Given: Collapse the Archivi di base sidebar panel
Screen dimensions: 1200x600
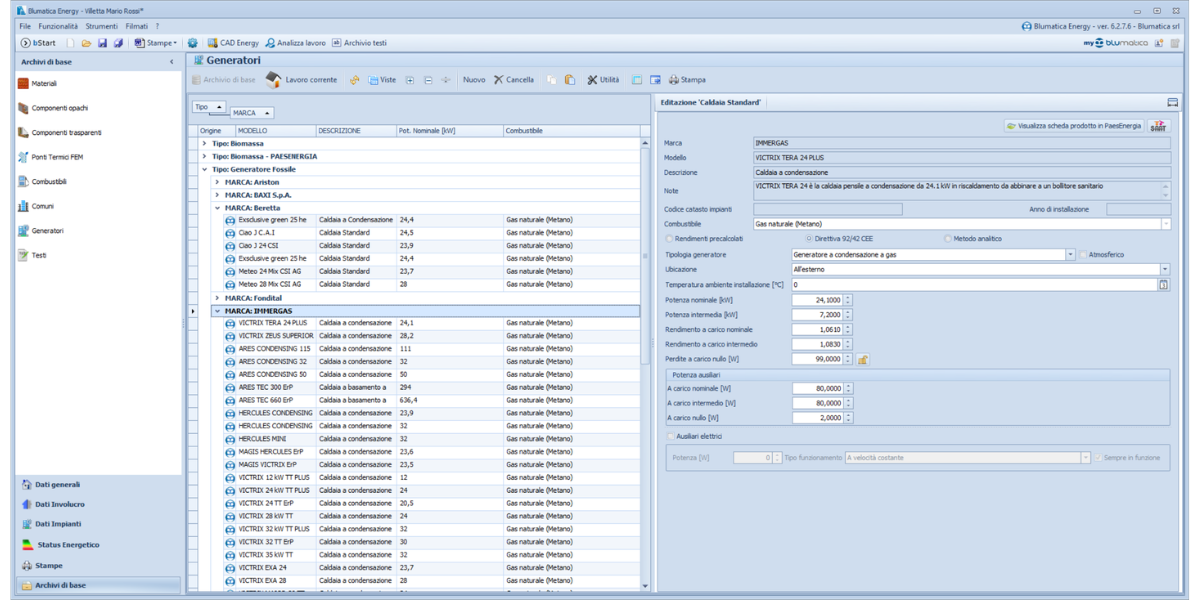Looking at the screenshot, I should coord(171,62).
